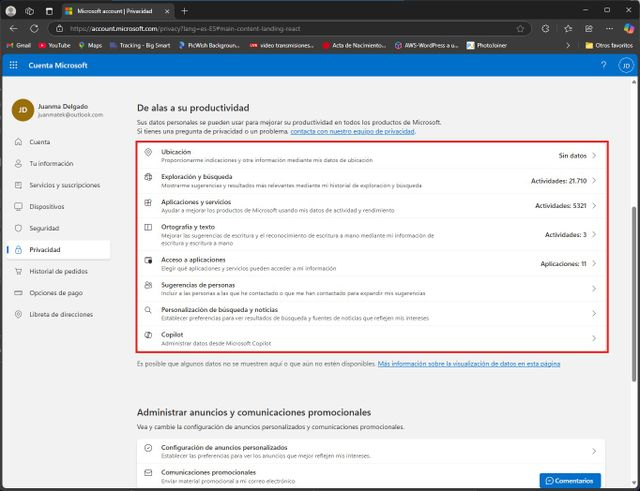Open a new browser tab with plus icon
Image resolution: width=640 pixels, height=491 pixels.
pyautogui.click(x=184, y=10)
